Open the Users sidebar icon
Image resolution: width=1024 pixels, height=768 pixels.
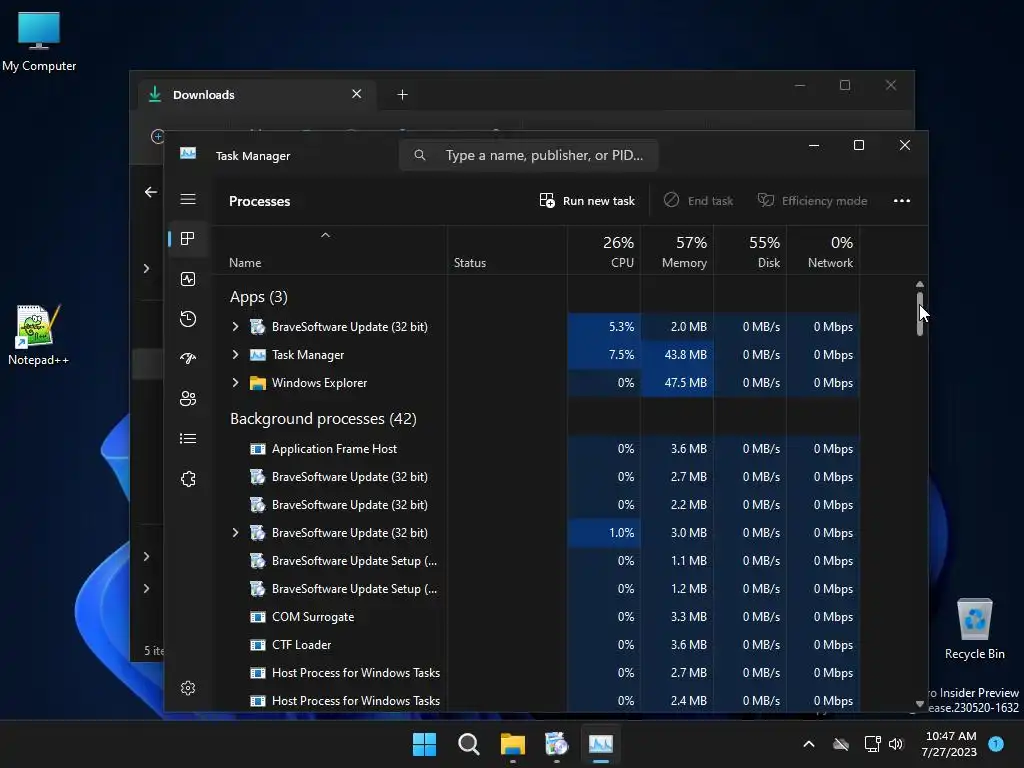pos(188,398)
